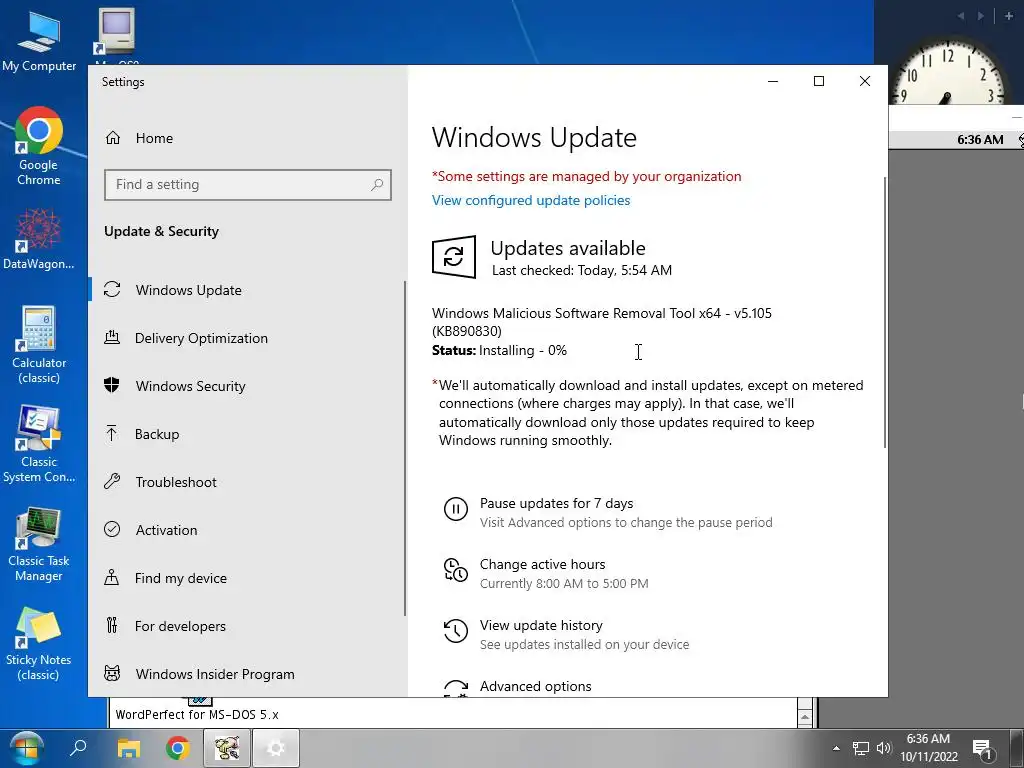Click Chrome icon on taskbar
This screenshot has height=768, width=1024.
178,748
